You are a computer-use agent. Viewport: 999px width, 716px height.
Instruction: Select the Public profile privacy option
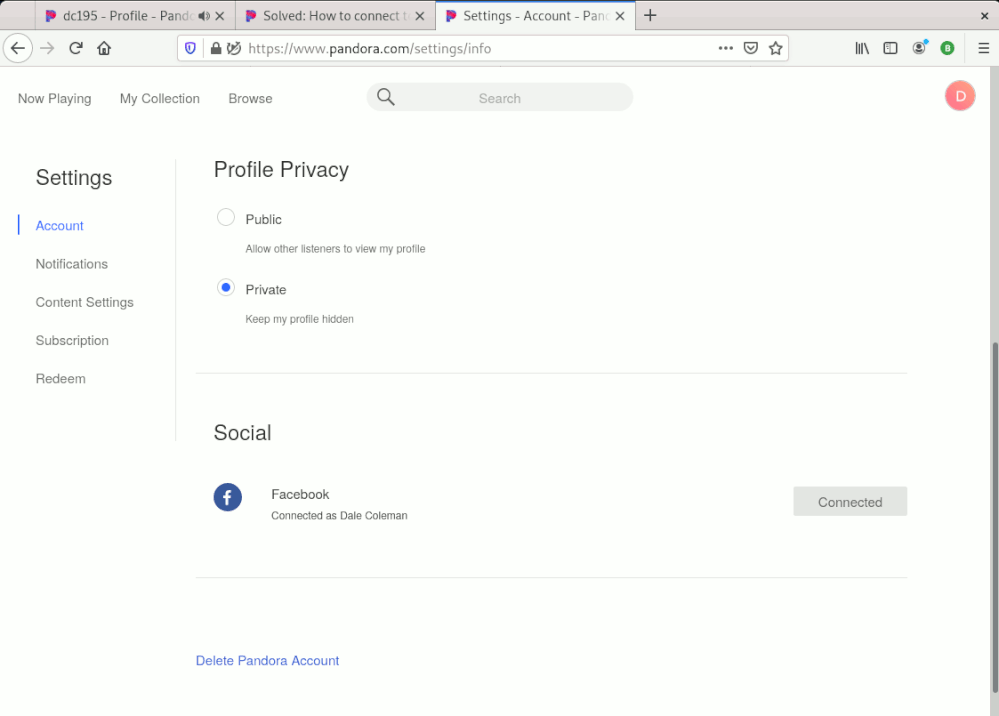click(x=226, y=217)
